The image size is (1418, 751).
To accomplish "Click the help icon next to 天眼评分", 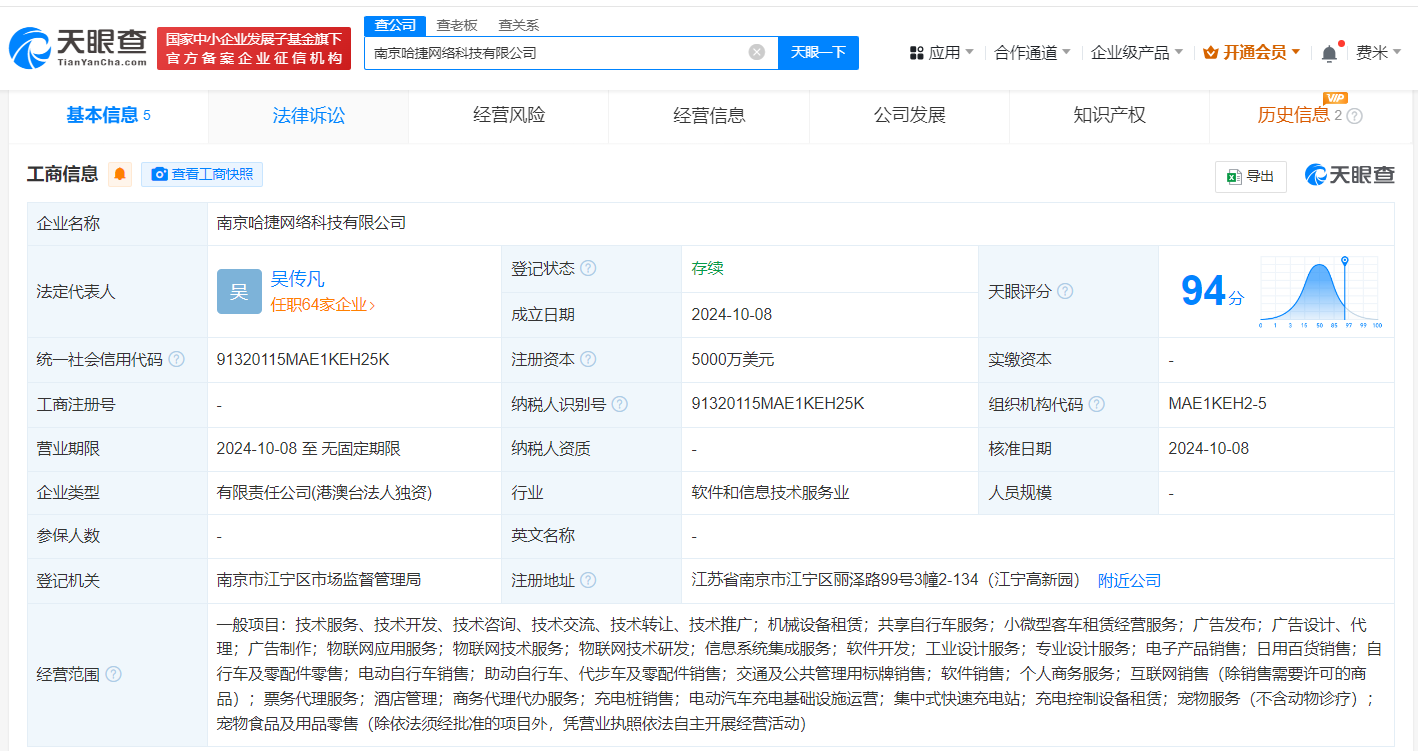I will (1065, 291).
